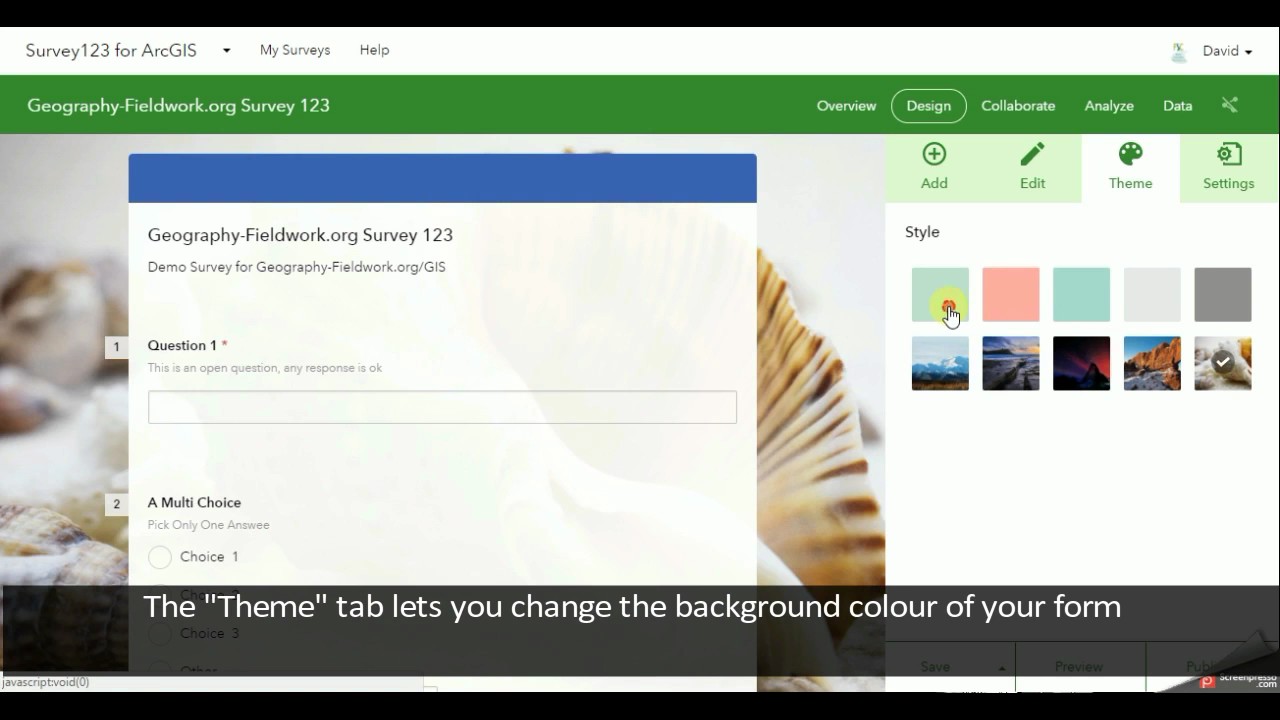Select the snowy mountain background thumbnail
The image size is (1280, 720).
(940, 363)
